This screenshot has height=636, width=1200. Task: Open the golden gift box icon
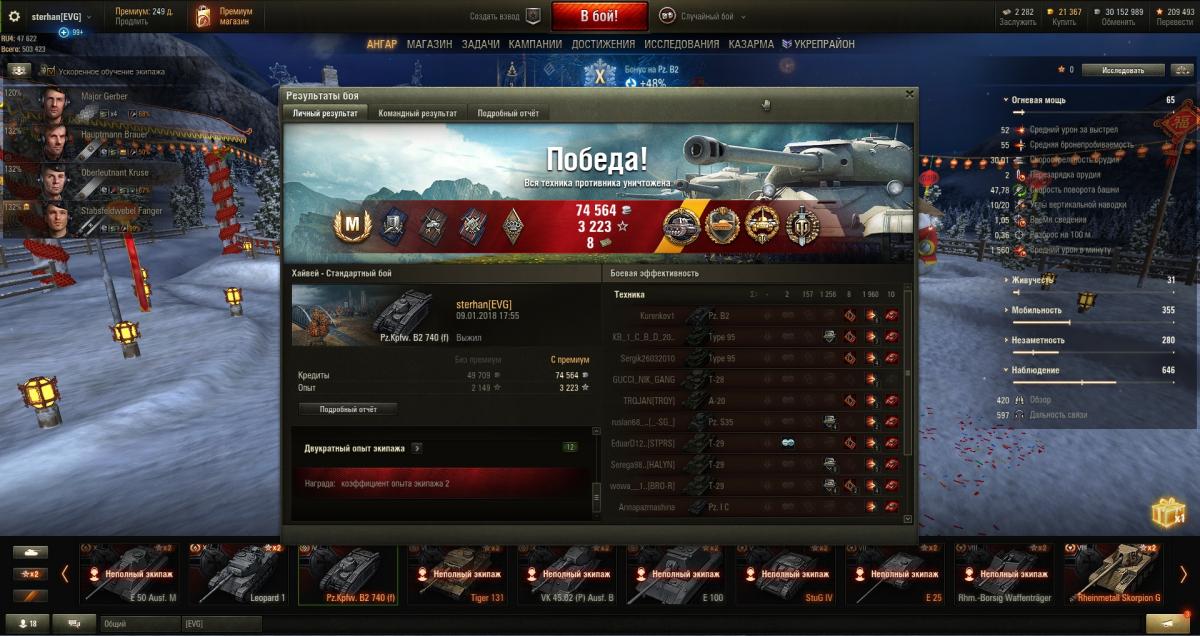[x=1167, y=513]
